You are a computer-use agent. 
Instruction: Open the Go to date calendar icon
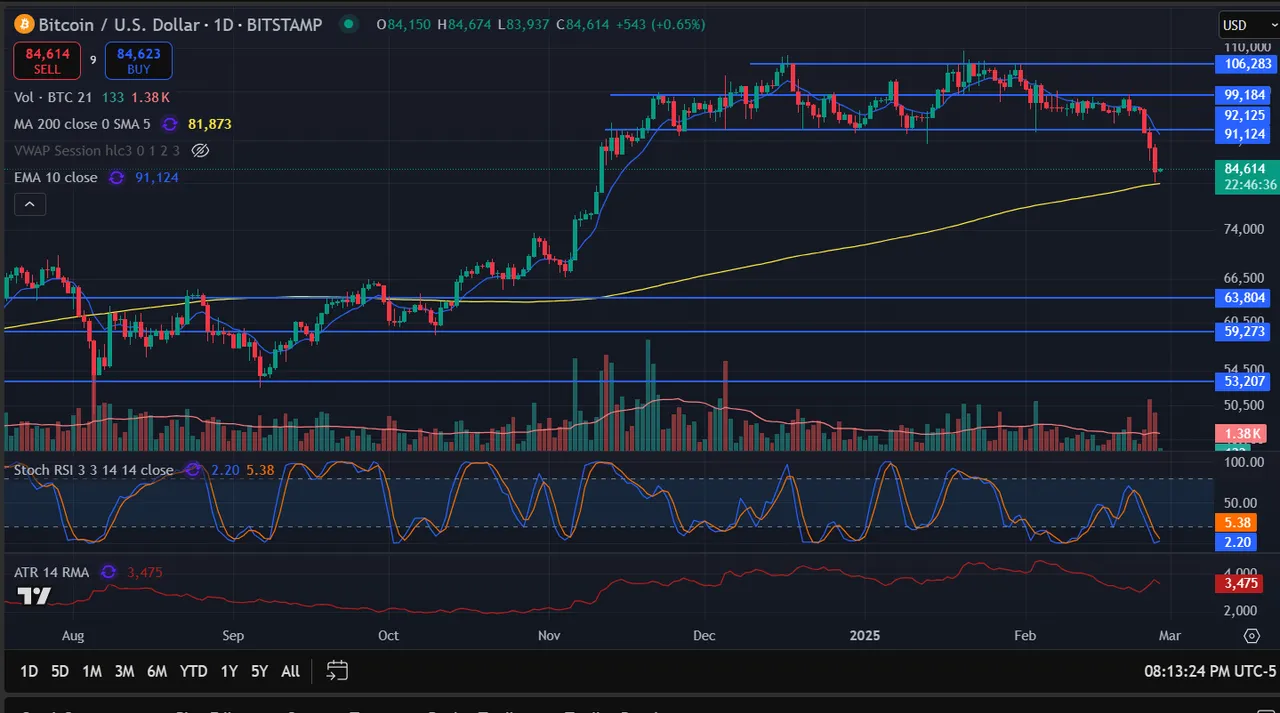click(x=337, y=670)
